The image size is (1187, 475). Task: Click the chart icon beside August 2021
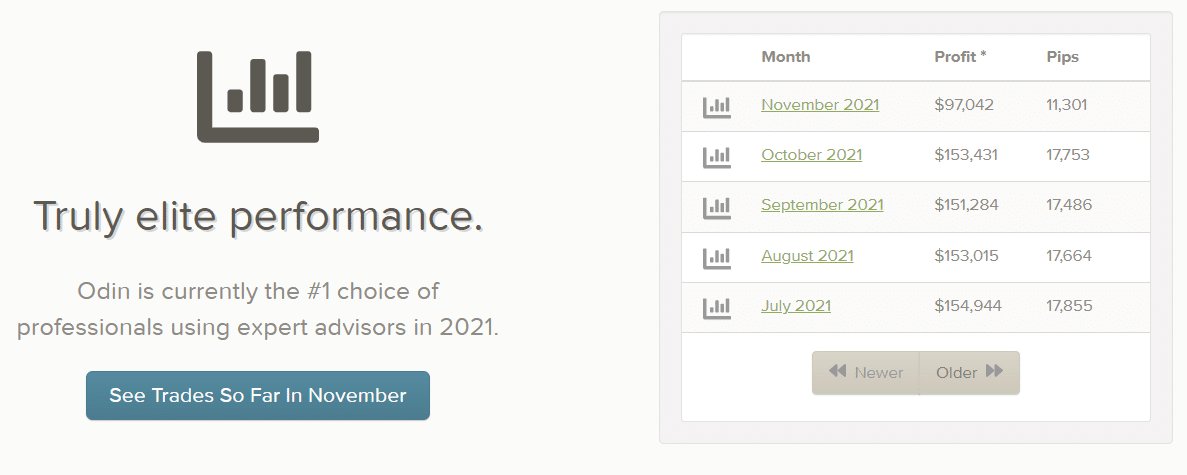point(717,257)
